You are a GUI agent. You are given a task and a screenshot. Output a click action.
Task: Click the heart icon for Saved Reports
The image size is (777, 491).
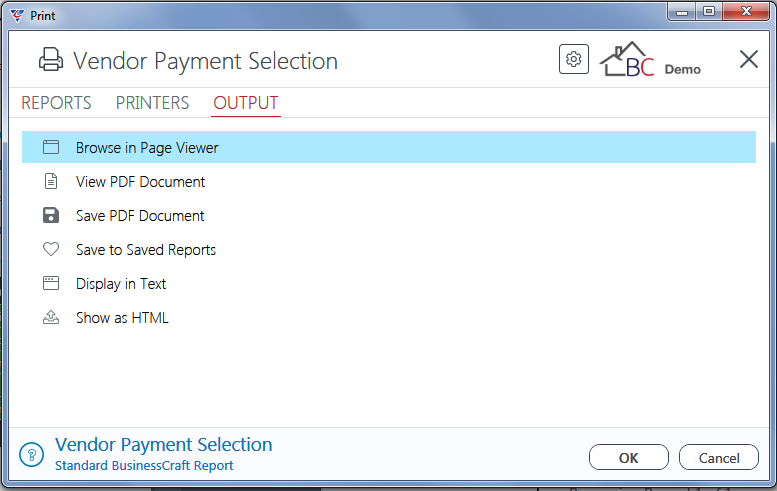tap(51, 249)
